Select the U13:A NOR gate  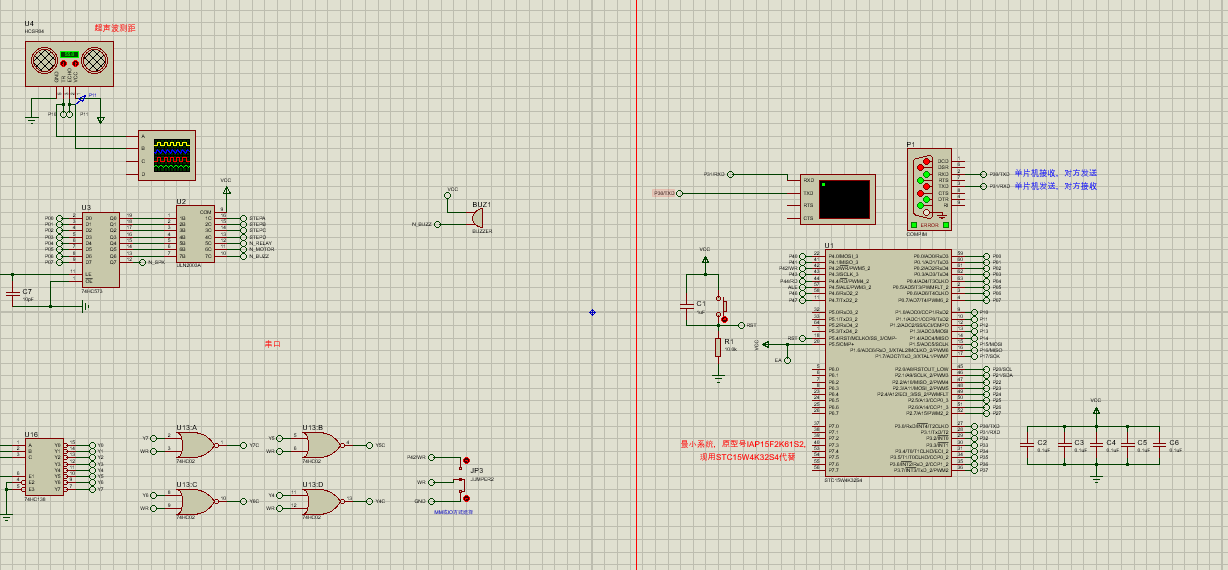(195, 445)
